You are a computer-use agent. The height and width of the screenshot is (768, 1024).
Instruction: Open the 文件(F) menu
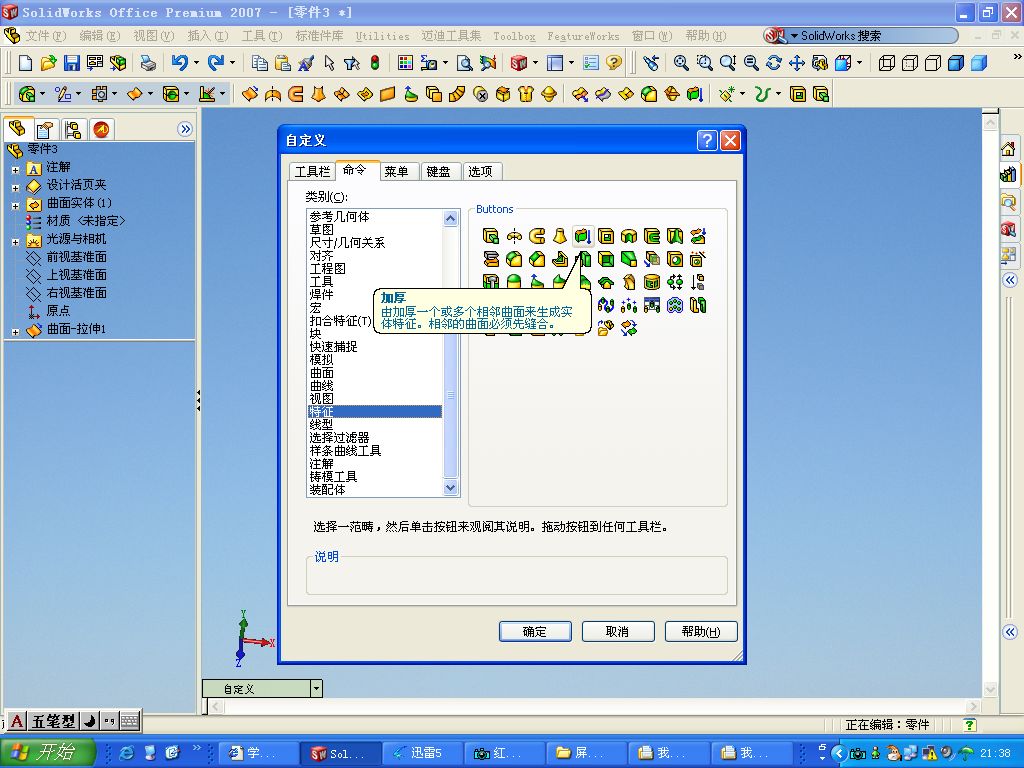pos(46,36)
